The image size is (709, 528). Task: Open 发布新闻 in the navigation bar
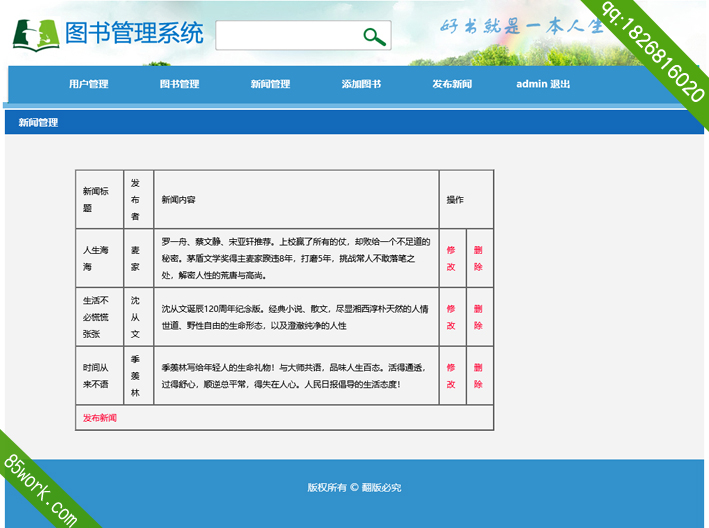coord(452,84)
